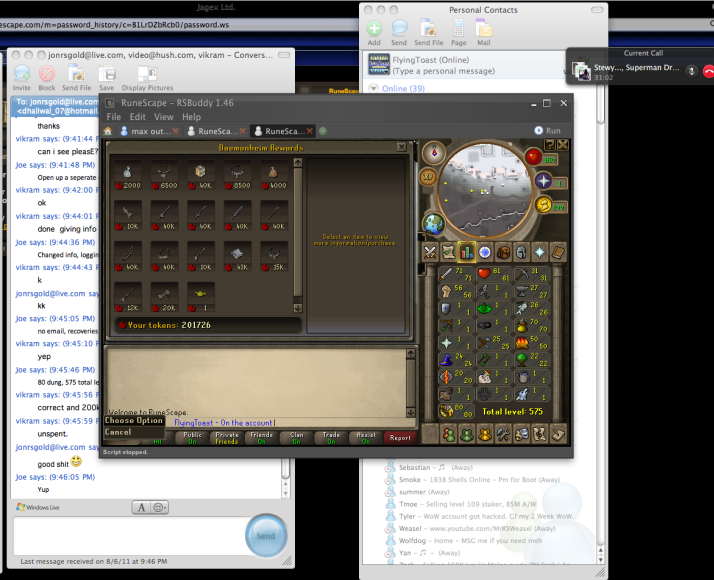
Task: Click the conversation history scrollbar
Action: (x=286, y=468)
